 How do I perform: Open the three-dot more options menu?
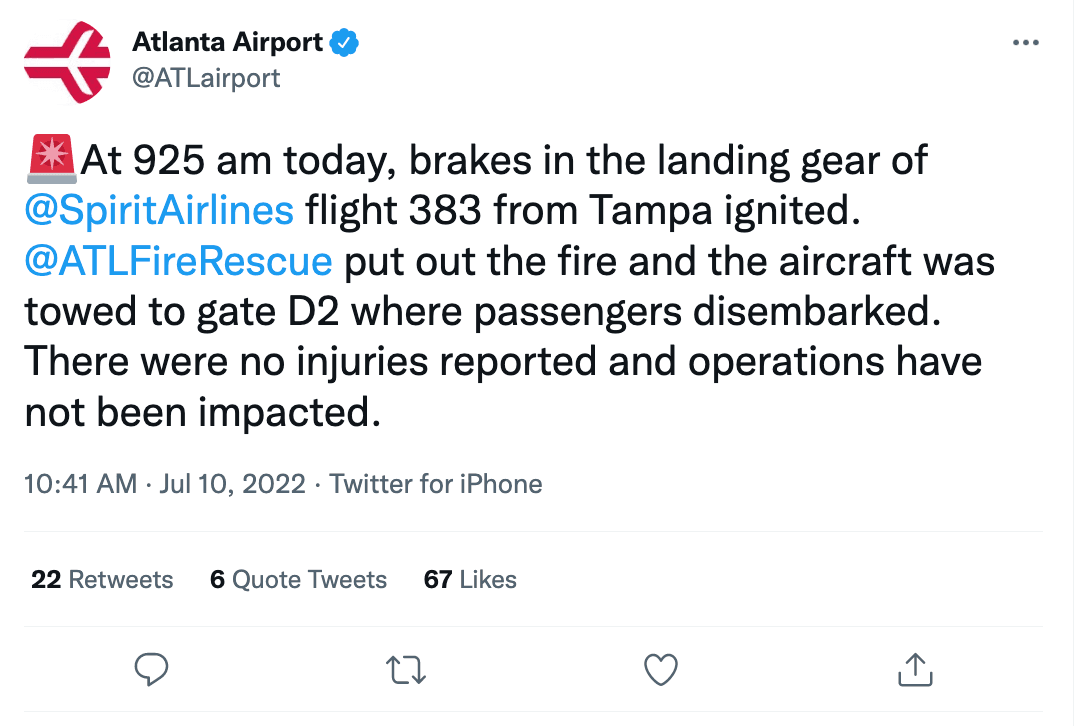click(x=1027, y=43)
